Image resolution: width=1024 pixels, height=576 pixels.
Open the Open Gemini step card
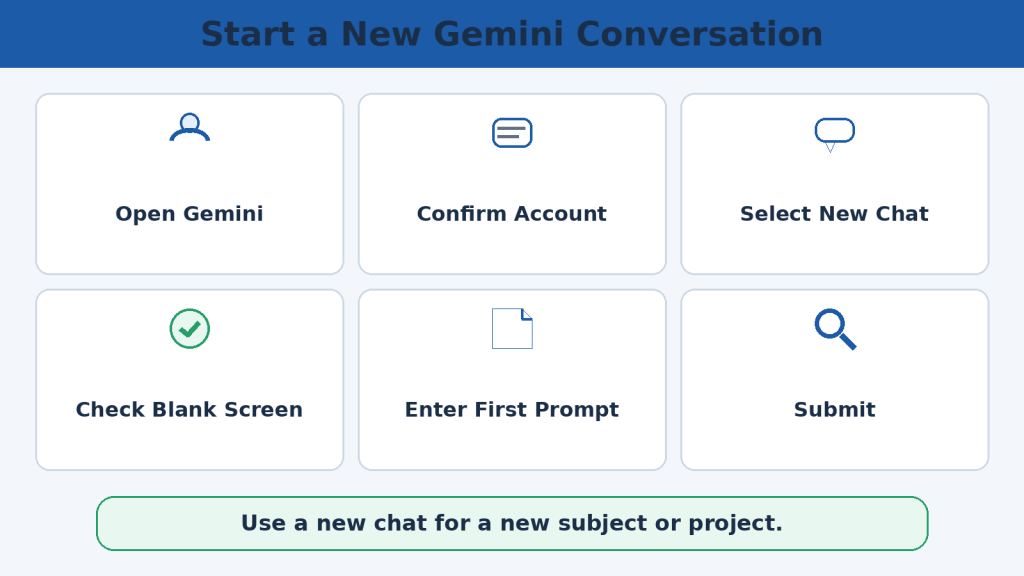tap(189, 184)
